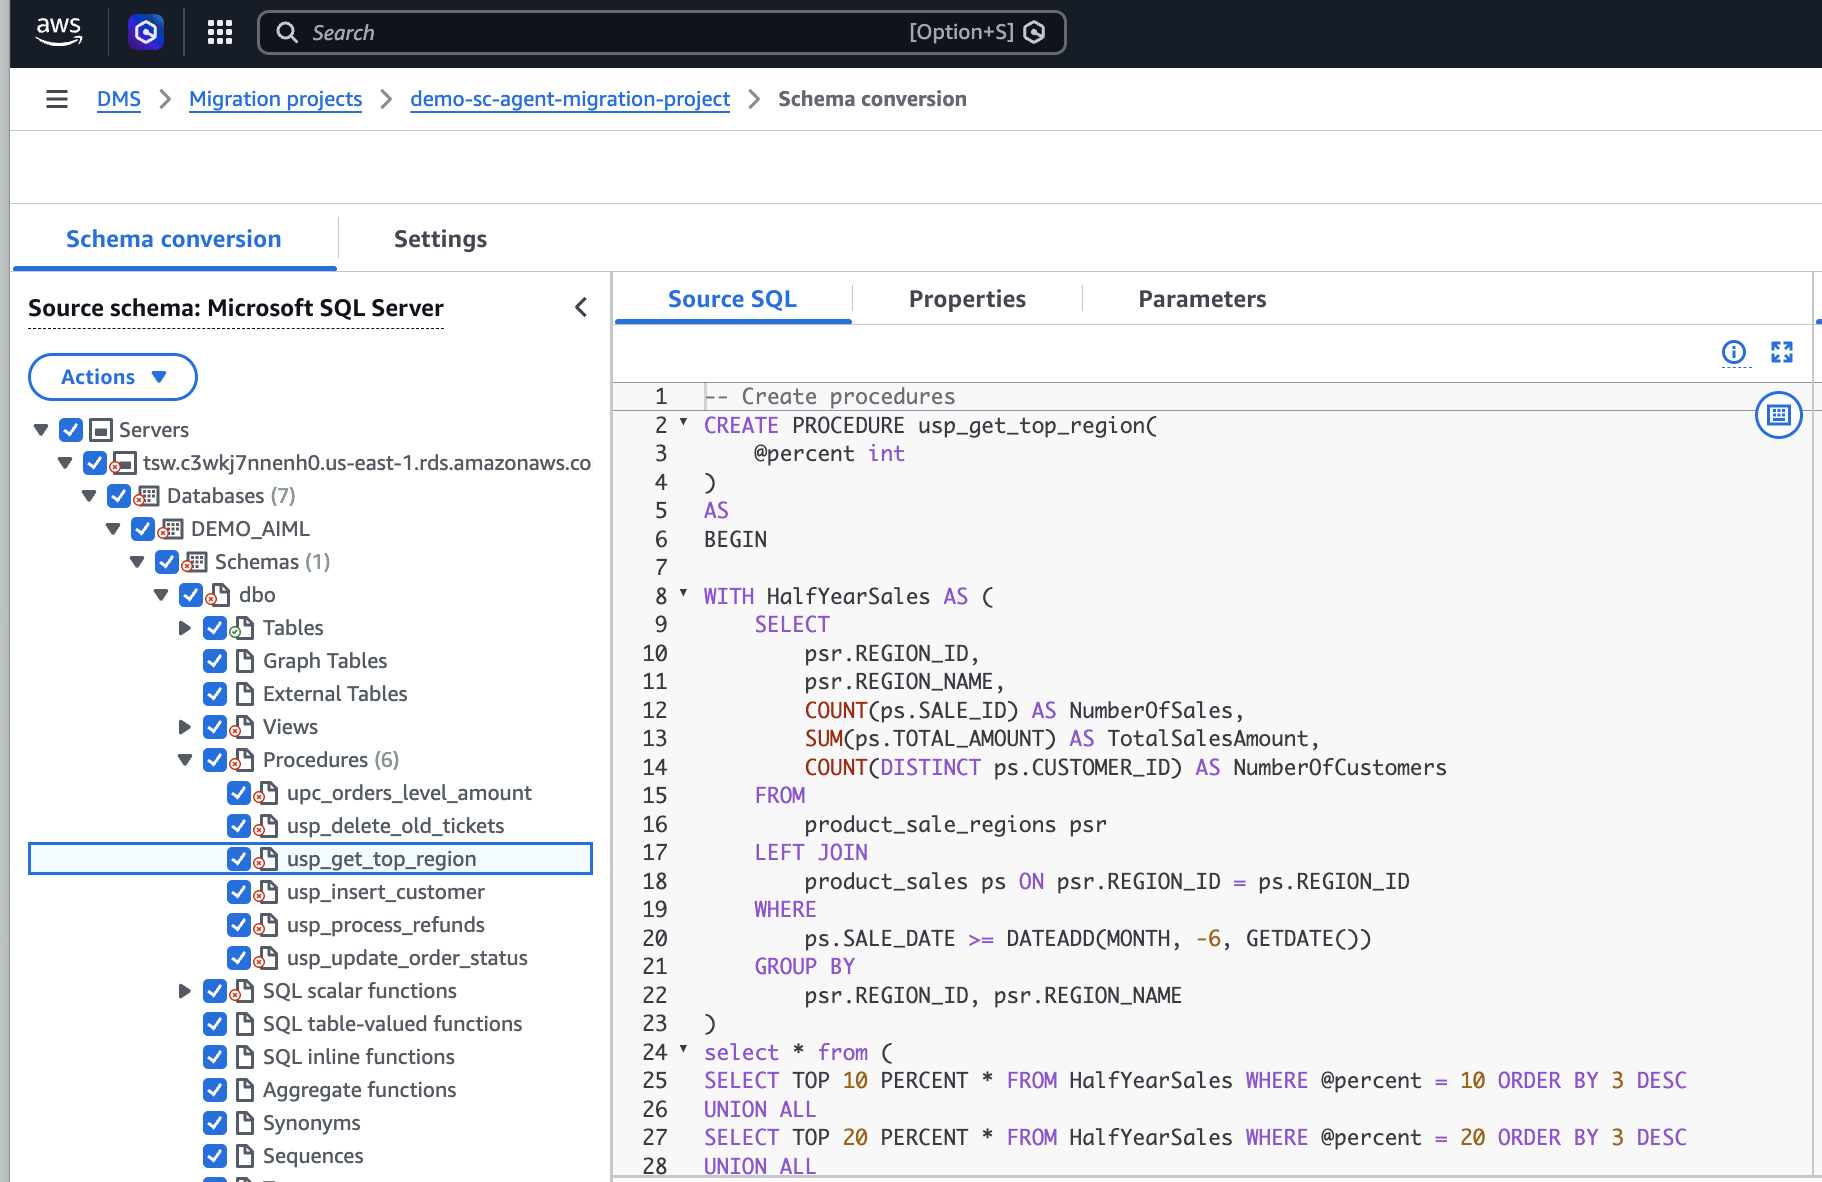Image resolution: width=1822 pixels, height=1182 pixels.
Task: Open the AWS home logo
Action: (59, 32)
